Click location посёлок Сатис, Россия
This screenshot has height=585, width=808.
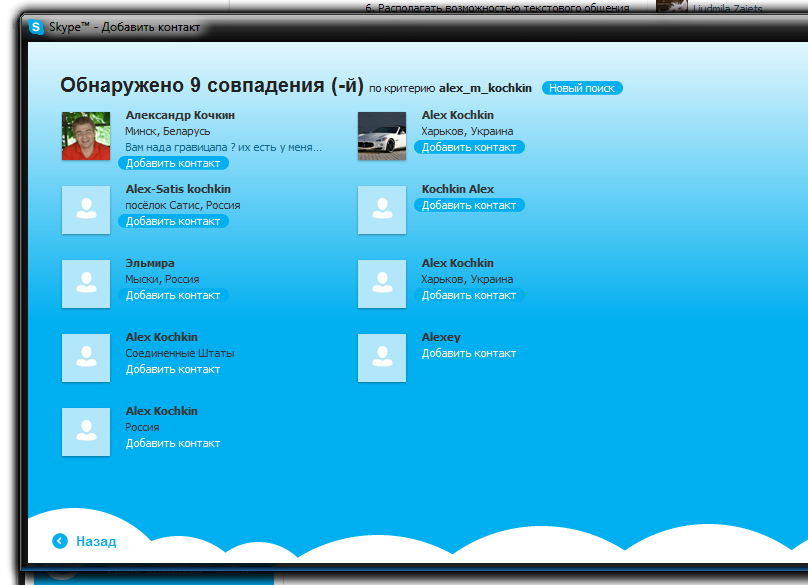click(x=183, y=205)
